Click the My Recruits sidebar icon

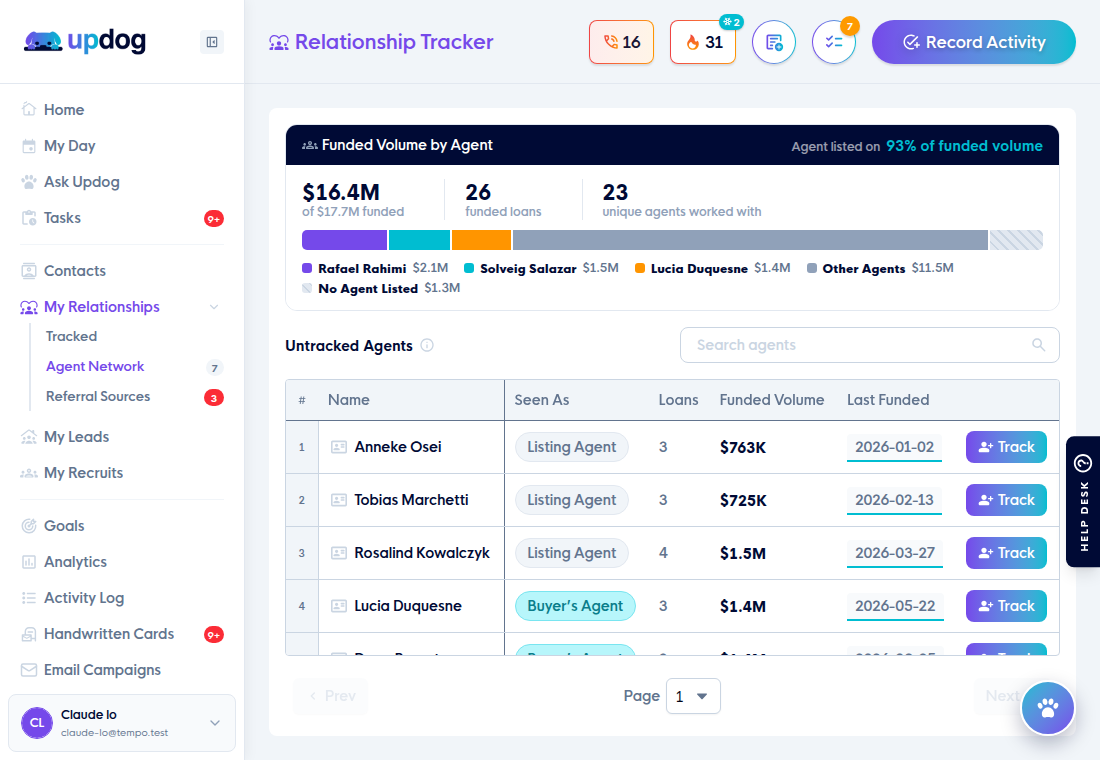29,473
